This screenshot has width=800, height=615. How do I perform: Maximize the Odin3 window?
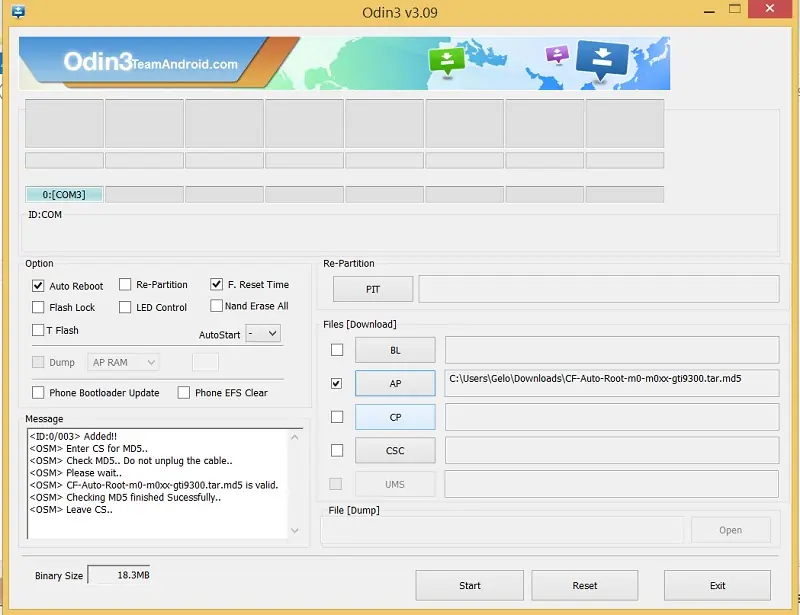coord(735,9)
